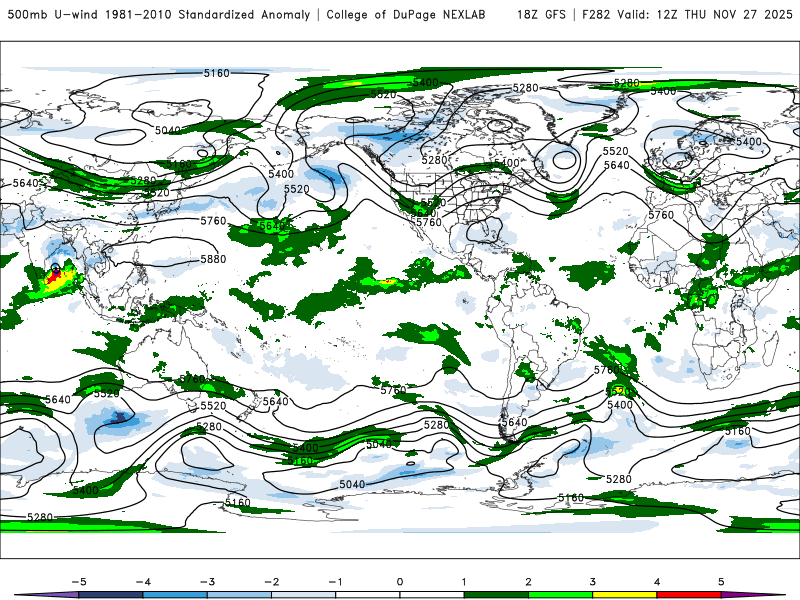Viewport: 800px width, 600px height.
Task: Click the '2' colorbar tick label
Action: click(528, 582)
